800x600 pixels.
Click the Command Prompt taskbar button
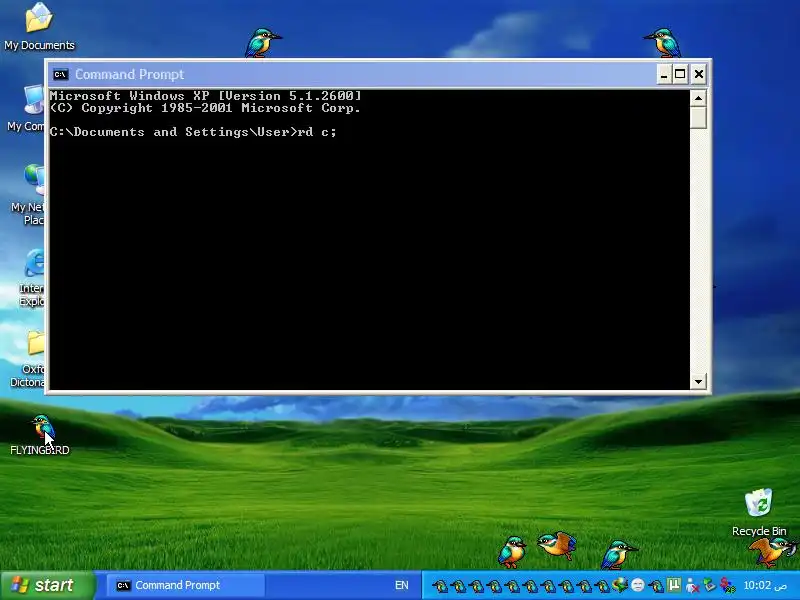(186, 585)
